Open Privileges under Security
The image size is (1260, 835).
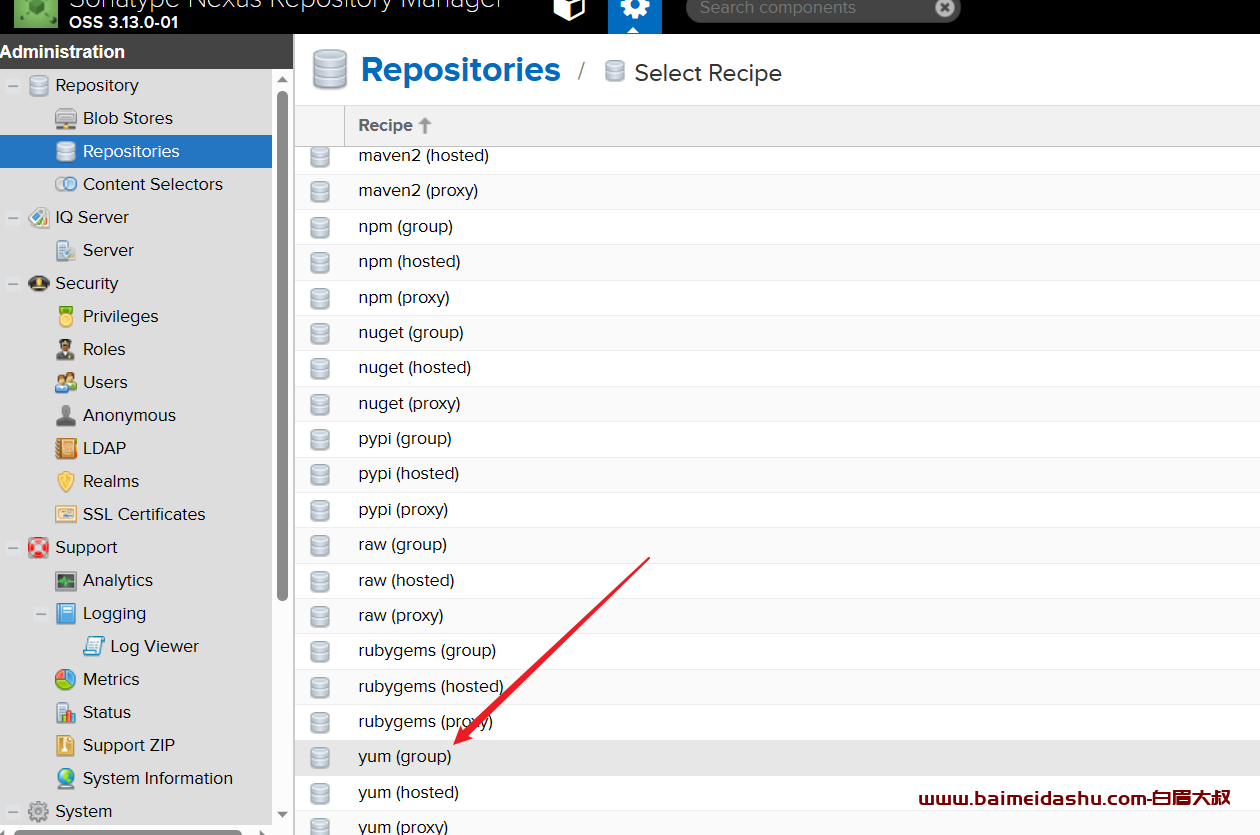120,316
